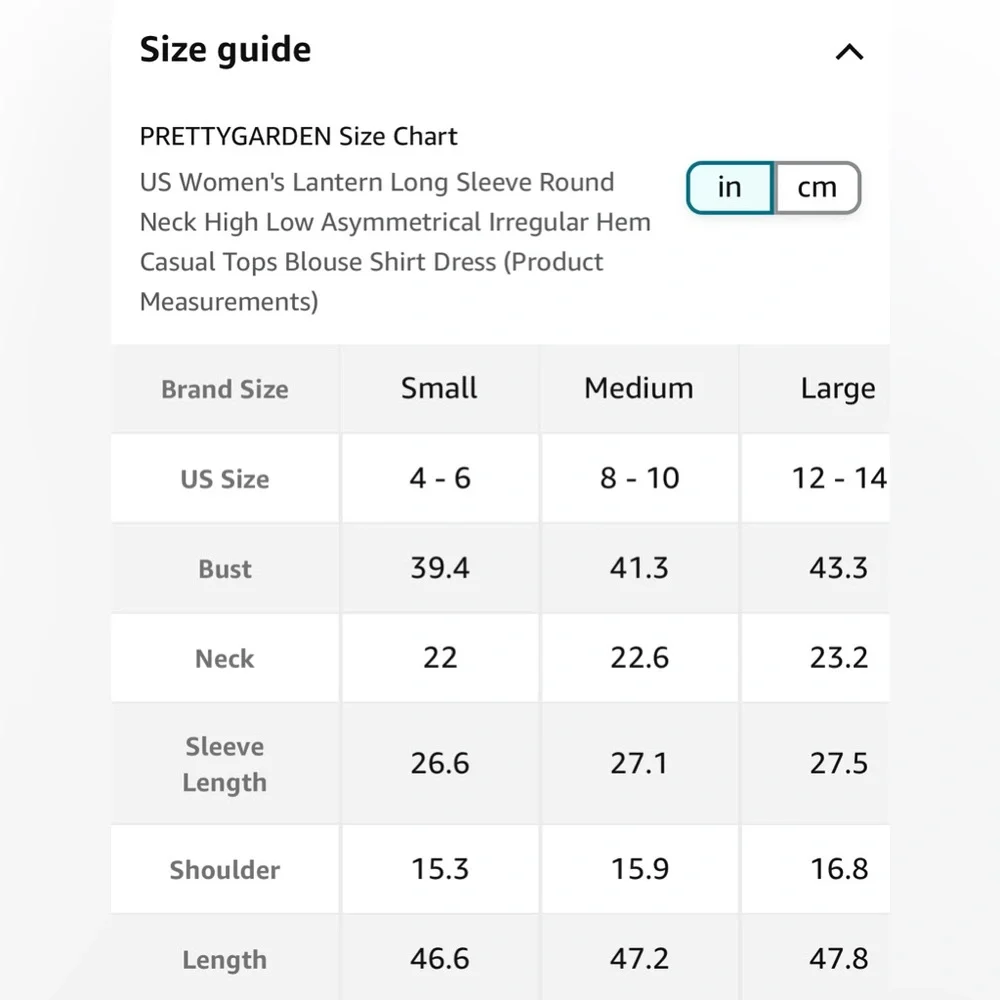The height and width of the screenshot is (1000, 1000).
Task: Click Small bust value 39.4
Action: pyautogui.click(x=440, y=568)
